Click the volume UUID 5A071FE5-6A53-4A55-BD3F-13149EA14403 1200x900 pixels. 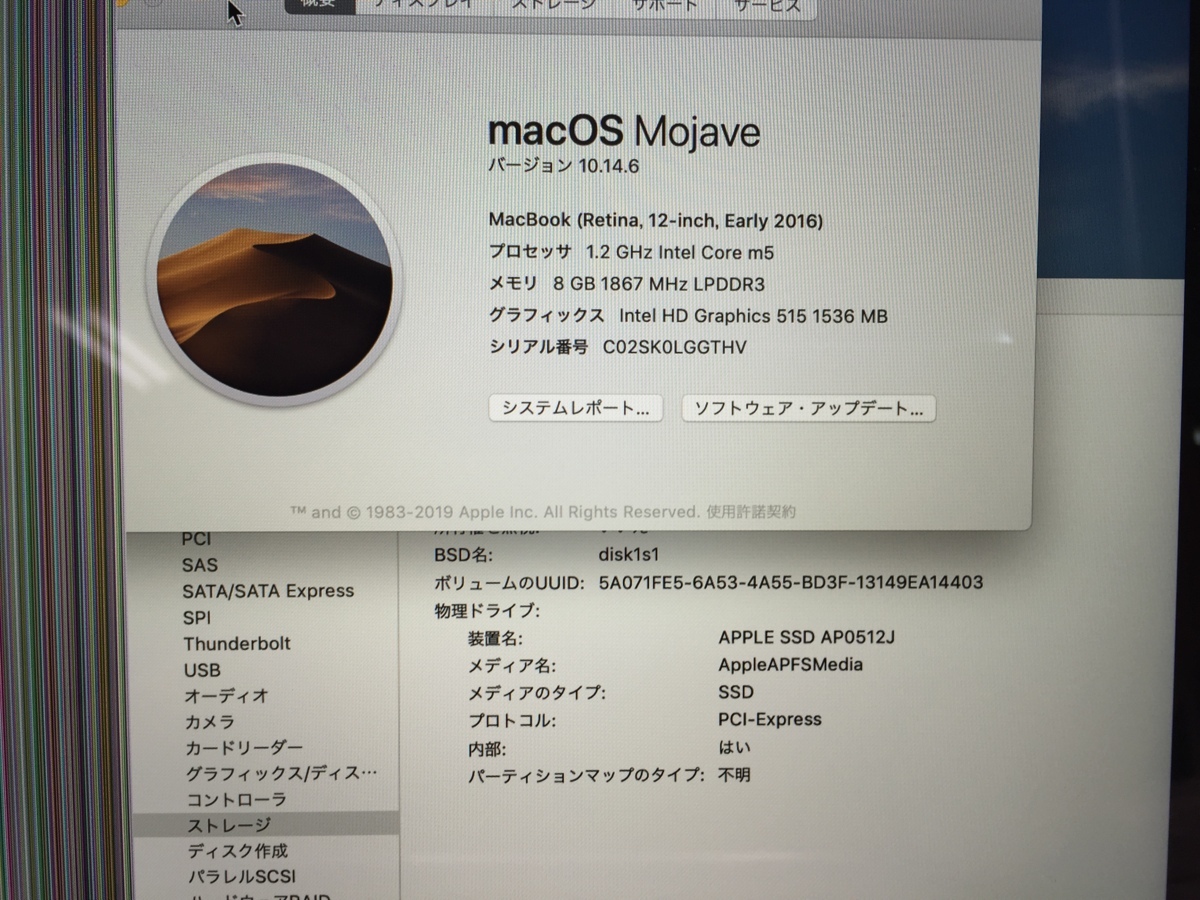click(x=791, y=582)
